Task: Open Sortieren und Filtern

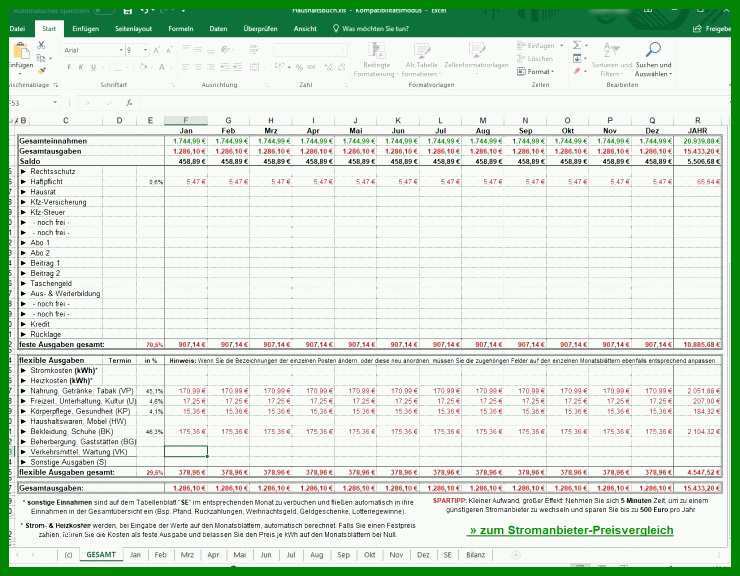Action: (x=611, y=60)
